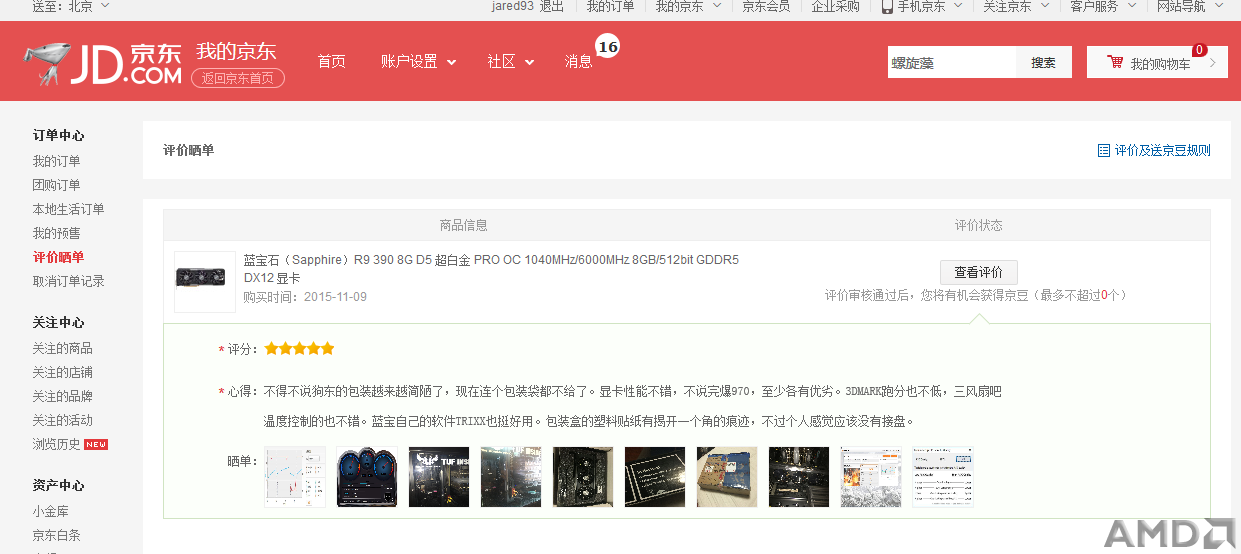1241x554 pixels.
Task: Open 关注的活动 in the sidebar
Action: (63, 420)
